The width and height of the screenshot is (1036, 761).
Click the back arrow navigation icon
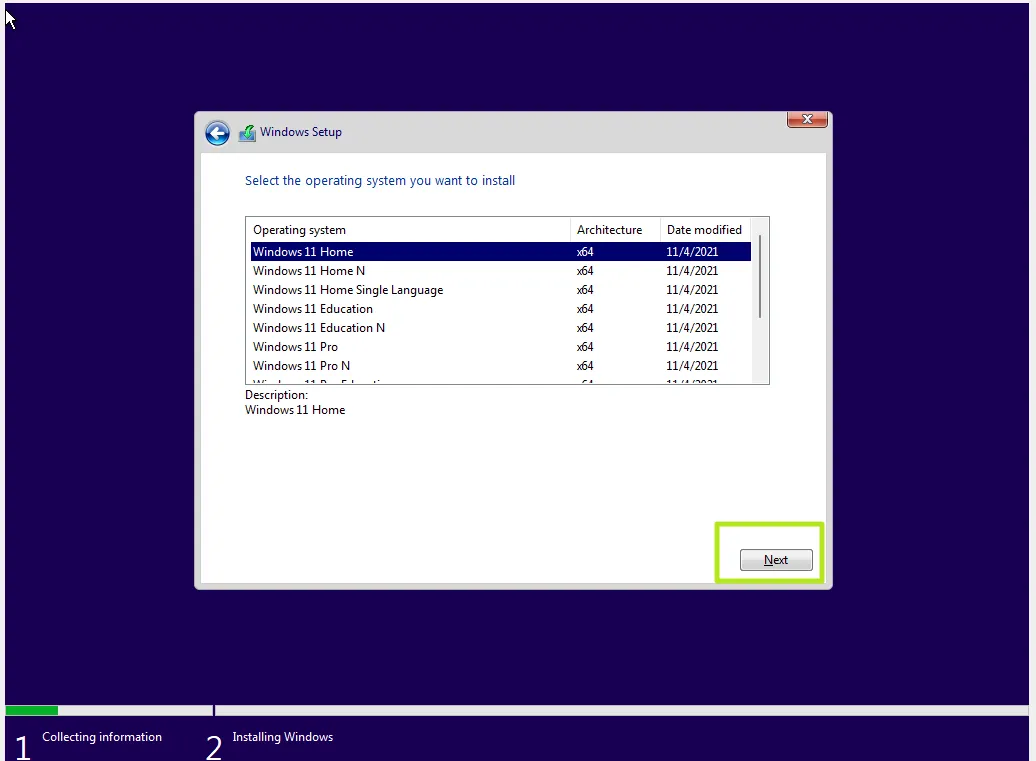217,132
